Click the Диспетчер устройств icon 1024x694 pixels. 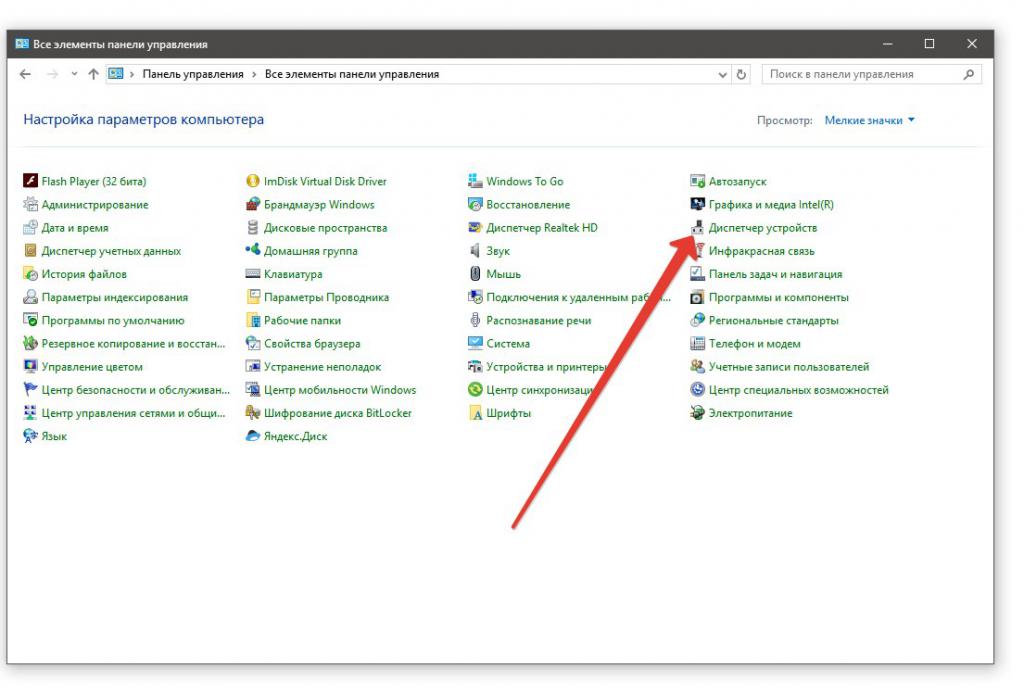point(697,227)
